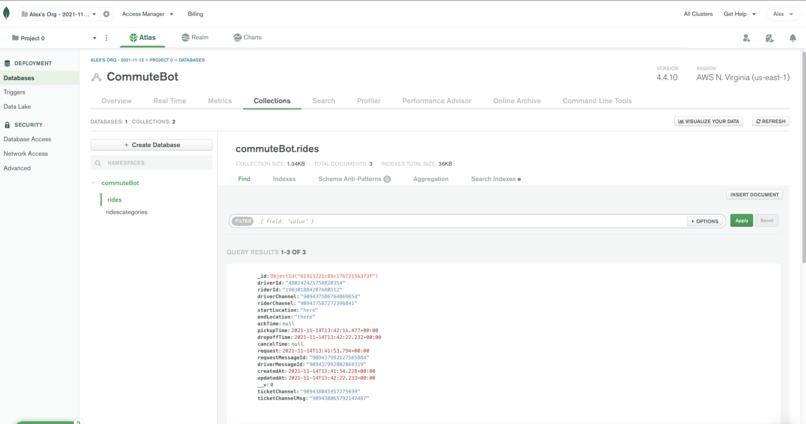
Task: Switch to Charts tab
Action: [248, 38]
